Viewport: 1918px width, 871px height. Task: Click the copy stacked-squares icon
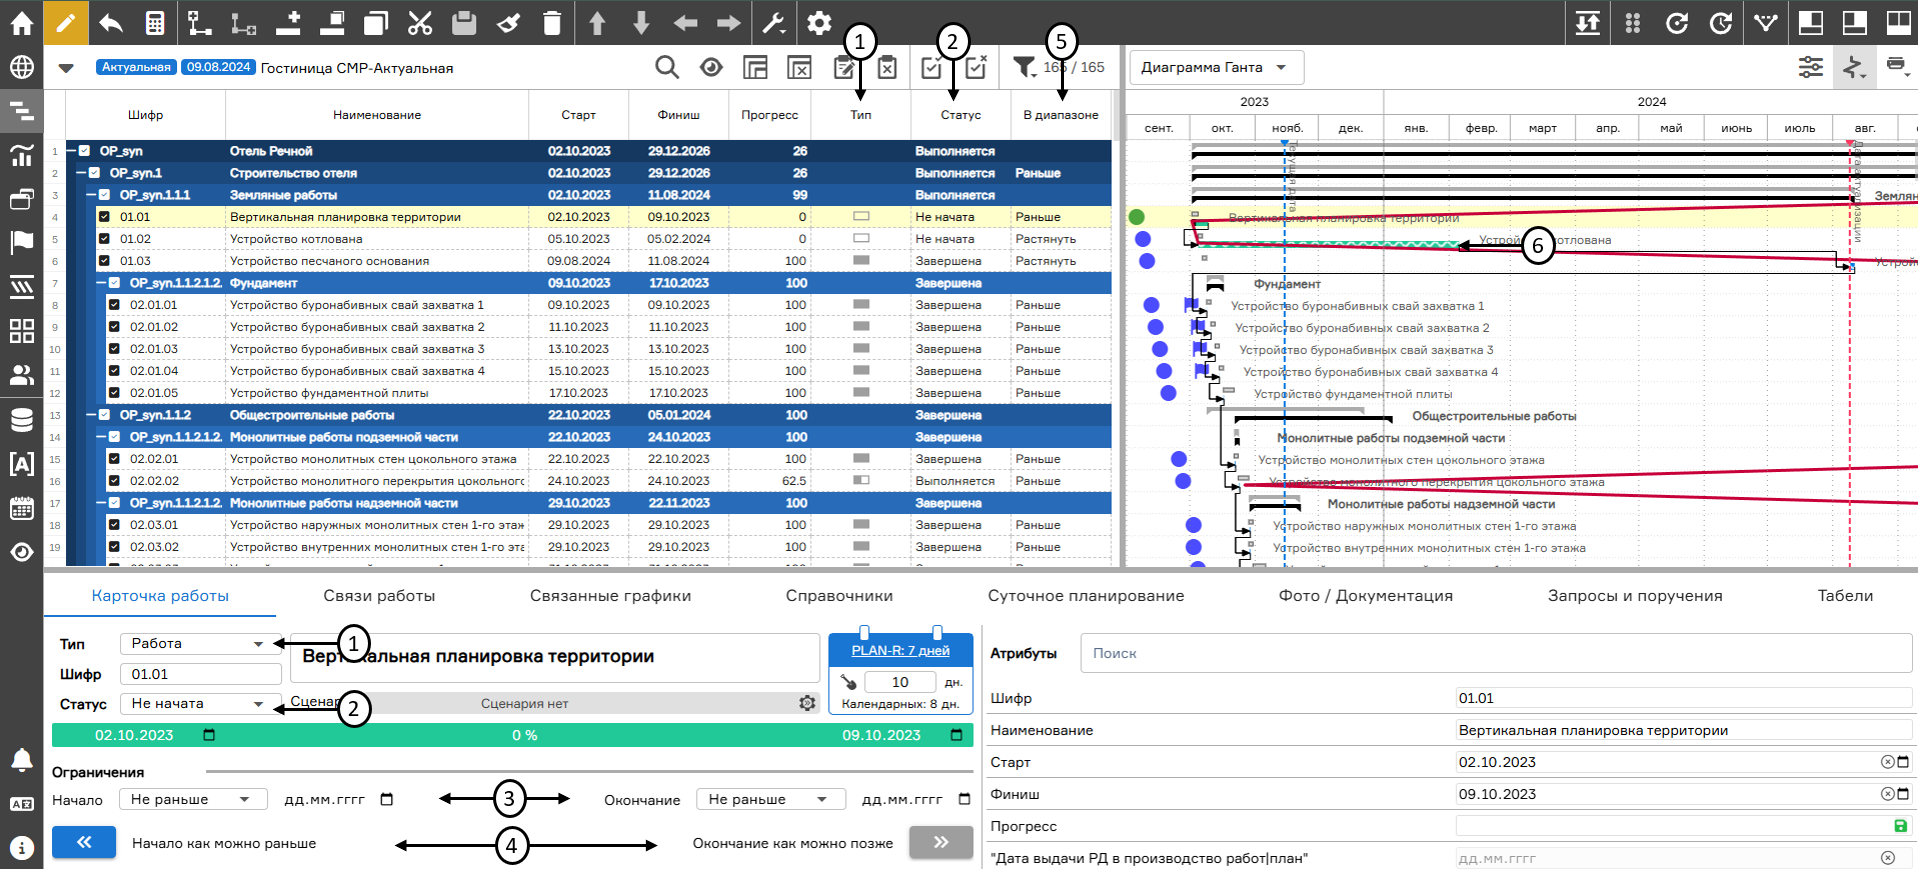(376, 22)
